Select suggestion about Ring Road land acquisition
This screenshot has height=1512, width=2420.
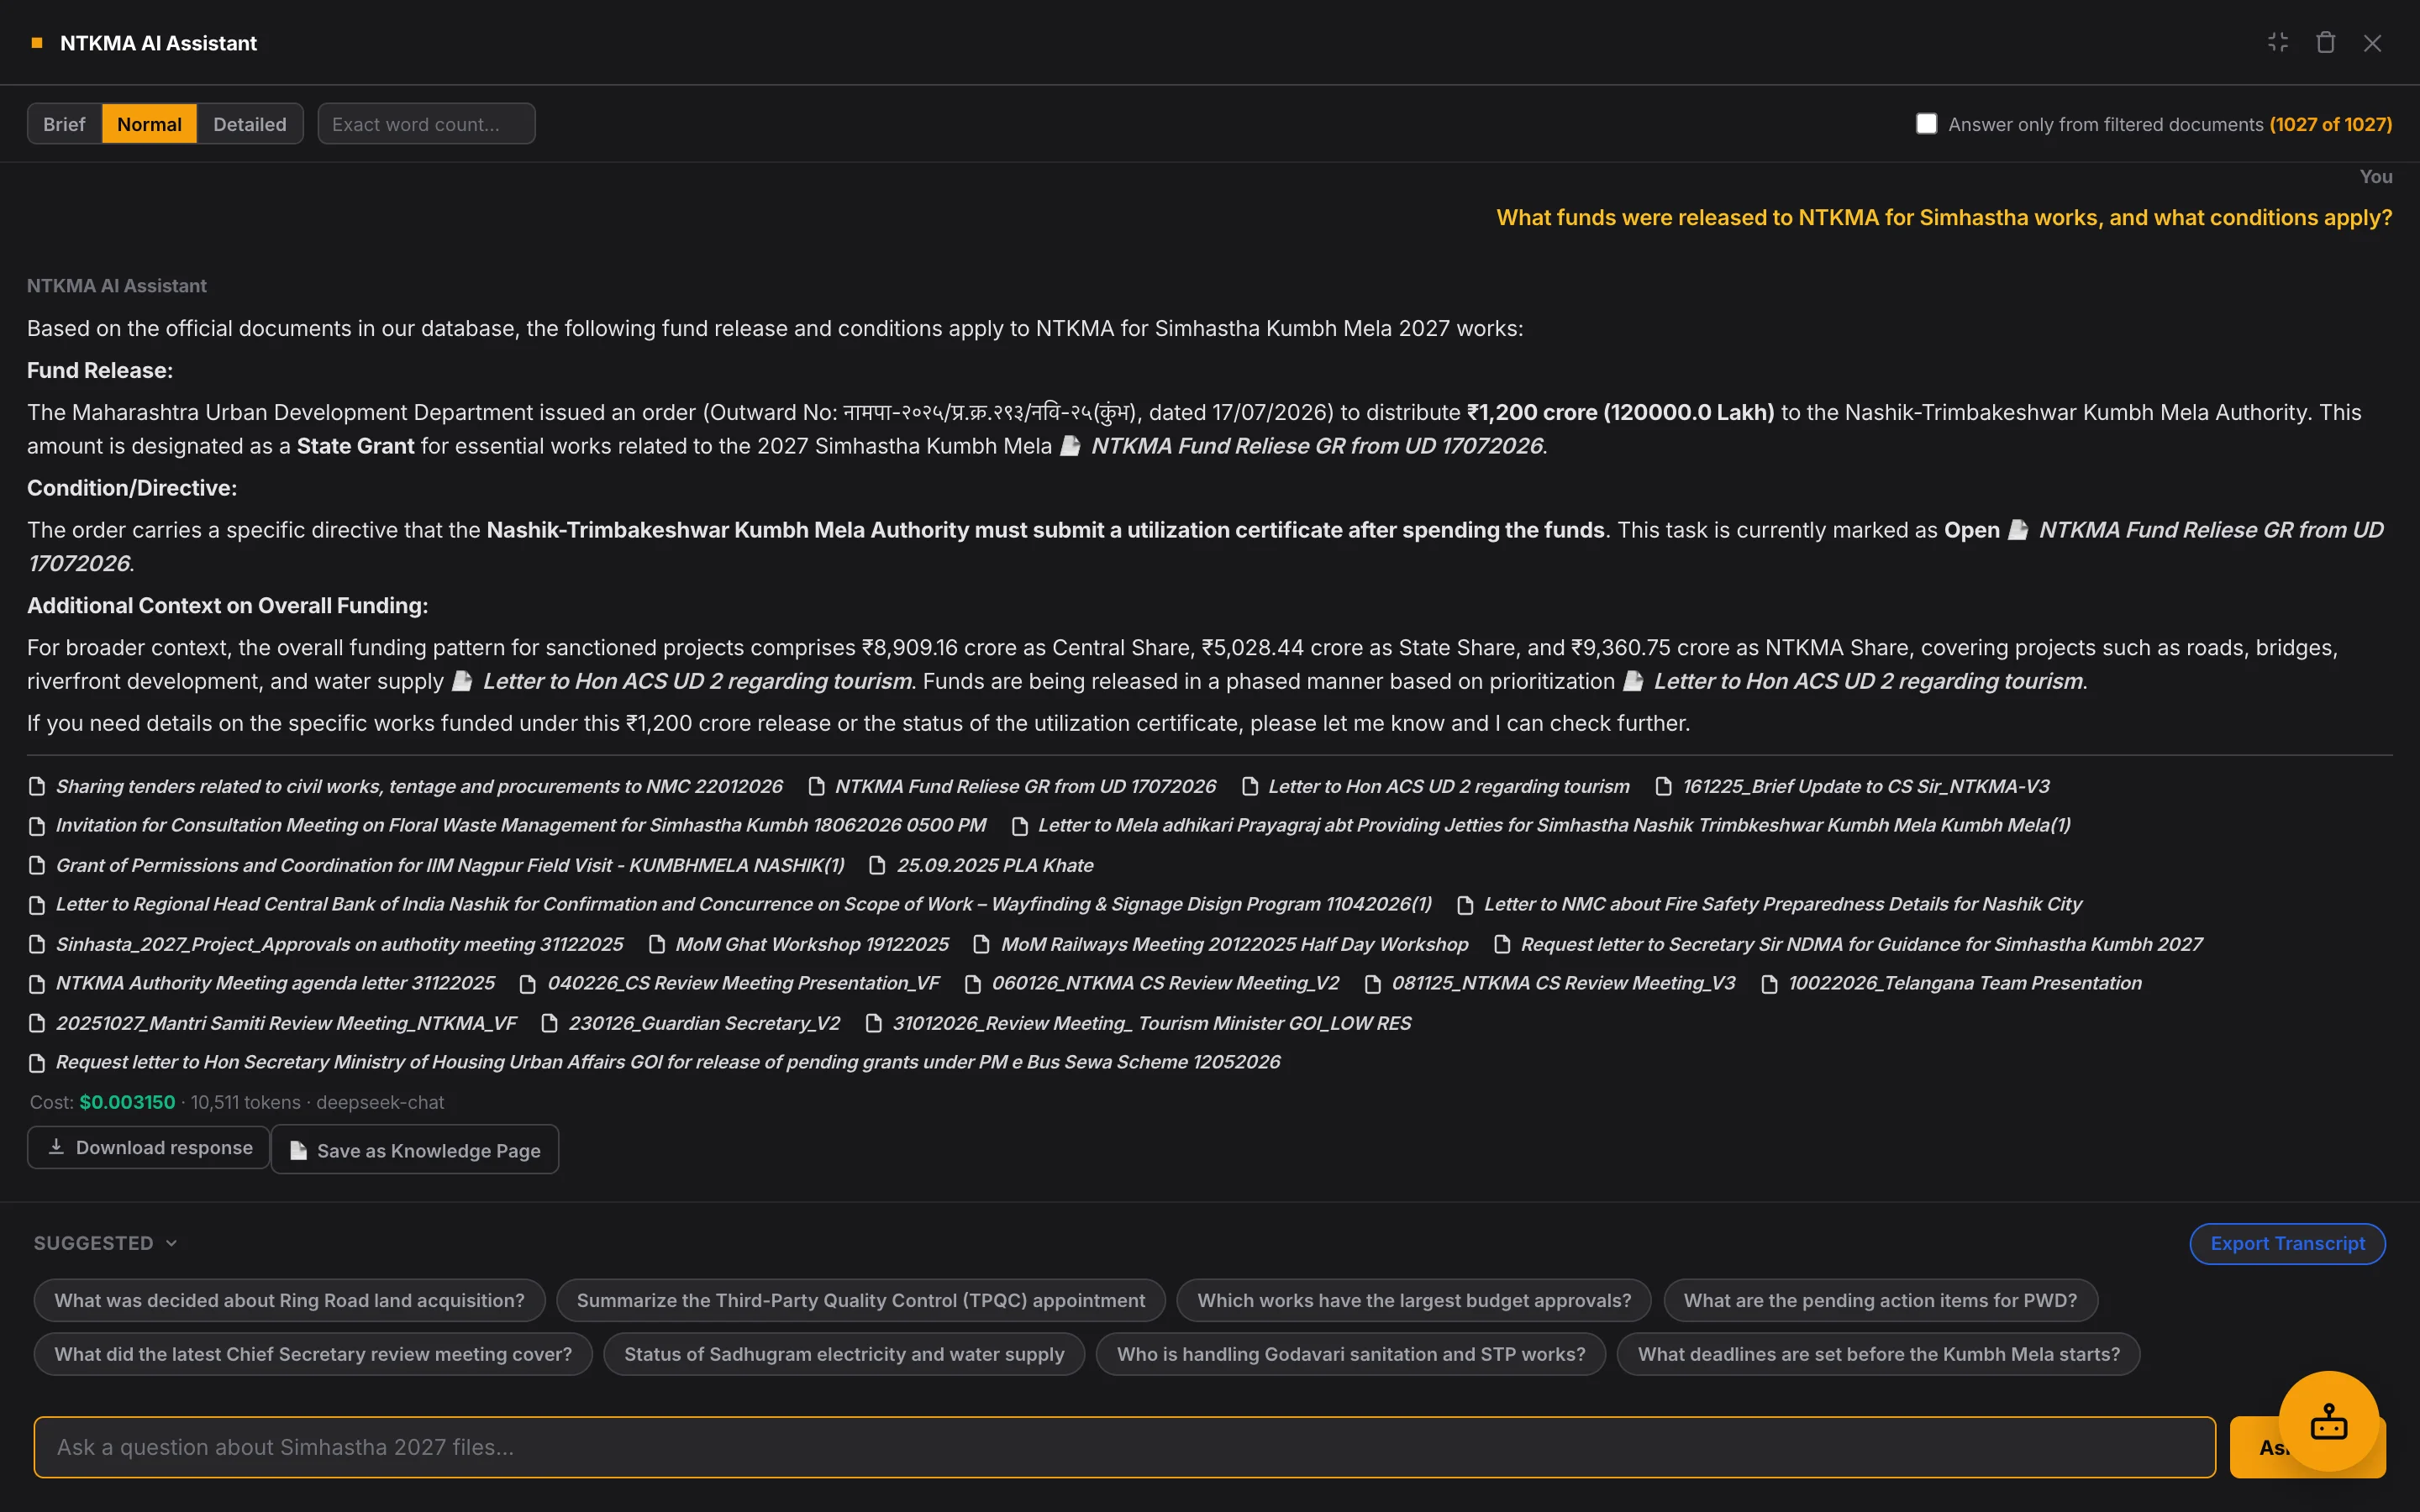289,1300
